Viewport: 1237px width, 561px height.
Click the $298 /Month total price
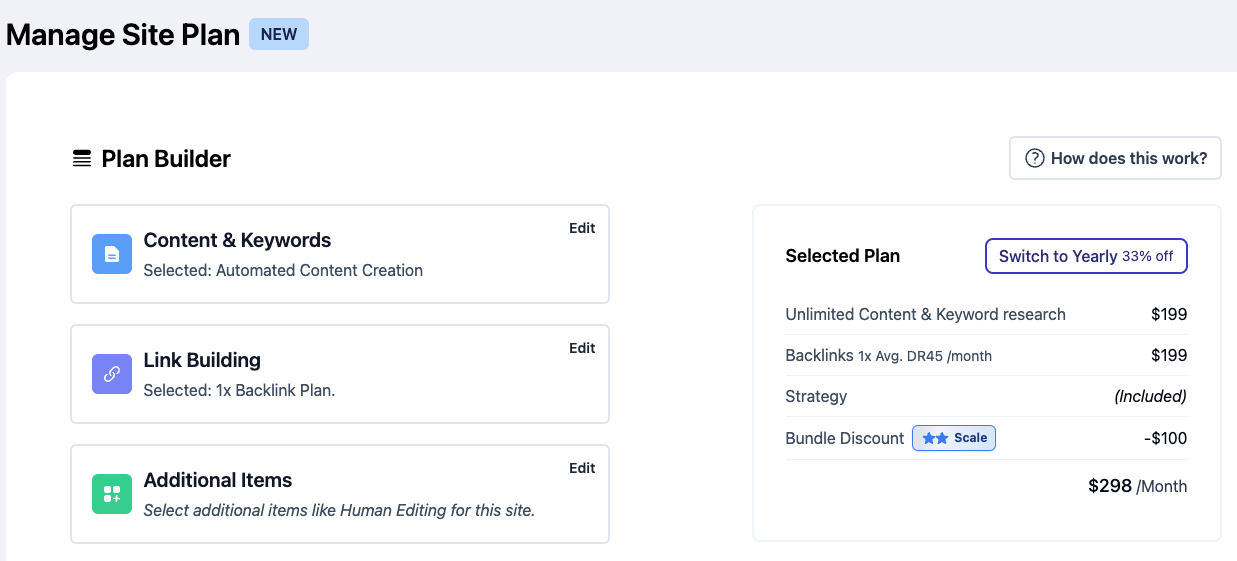click(1137, 486)
